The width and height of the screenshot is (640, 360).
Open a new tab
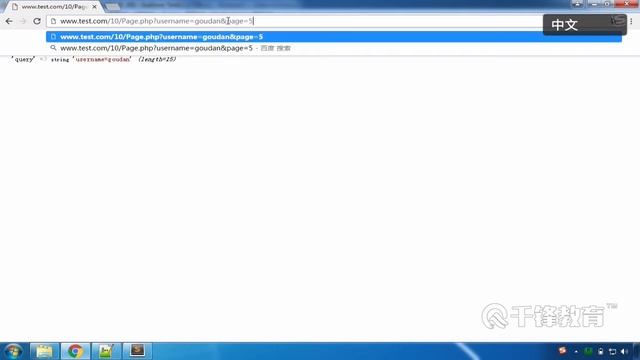[112, 7]
